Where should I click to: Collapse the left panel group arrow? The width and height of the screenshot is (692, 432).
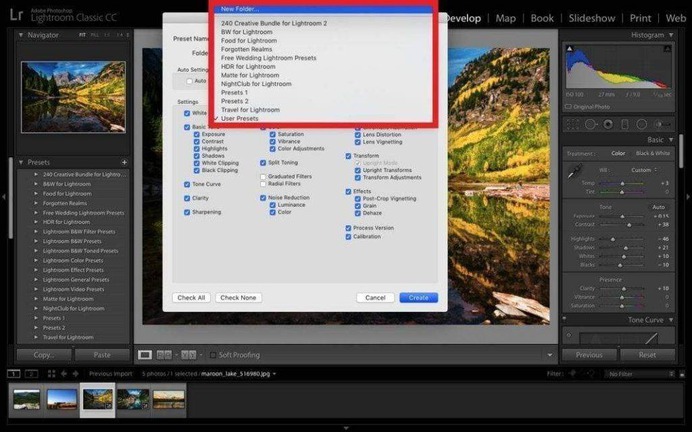4,197
